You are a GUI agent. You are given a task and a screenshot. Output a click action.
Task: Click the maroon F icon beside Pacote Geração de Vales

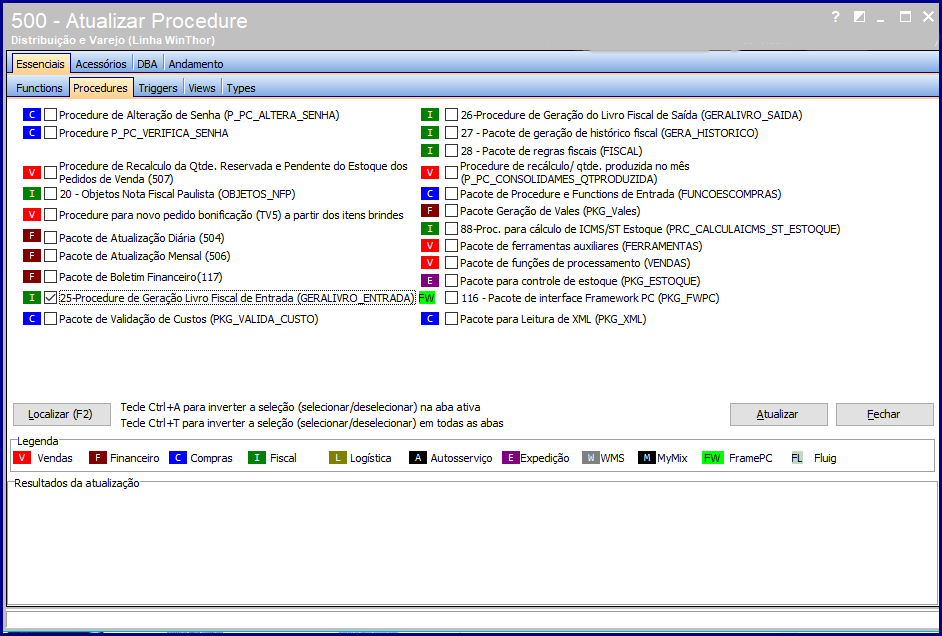pyautogui.click(x=430, y=211)
